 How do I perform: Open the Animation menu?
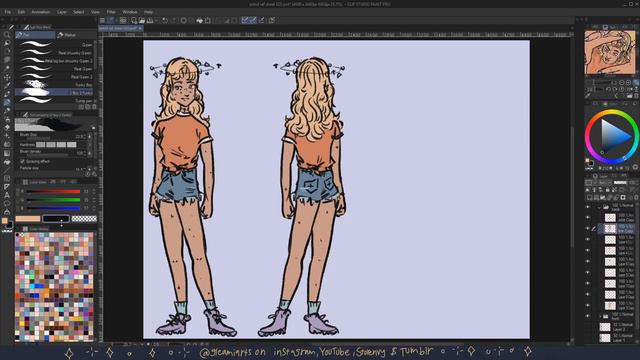[x=41, y=12]
